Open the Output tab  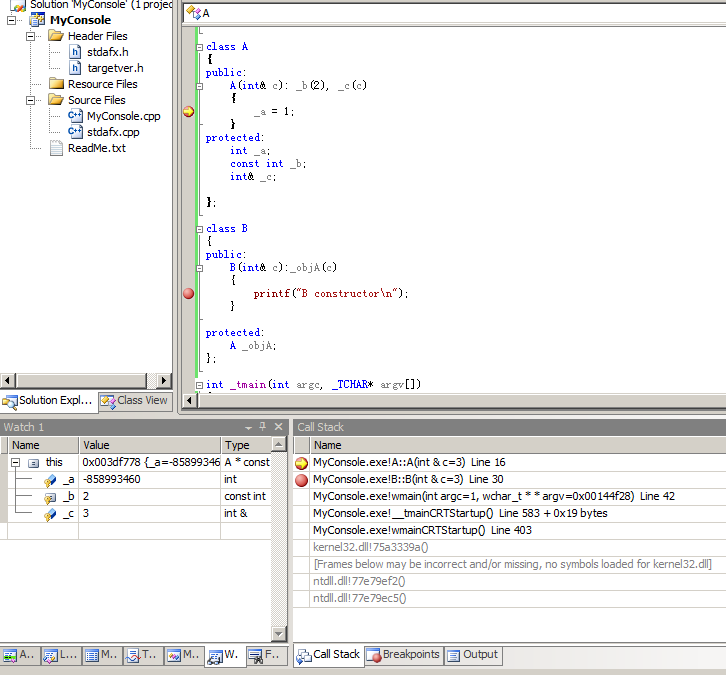(472, 655)
